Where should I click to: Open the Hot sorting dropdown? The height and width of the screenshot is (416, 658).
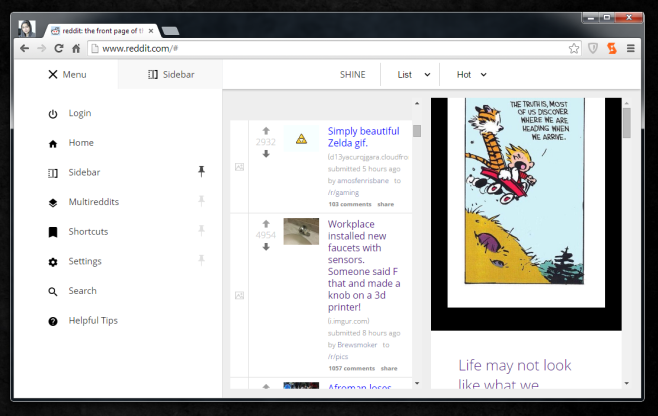pyautogui.click(x=471, y=75)
